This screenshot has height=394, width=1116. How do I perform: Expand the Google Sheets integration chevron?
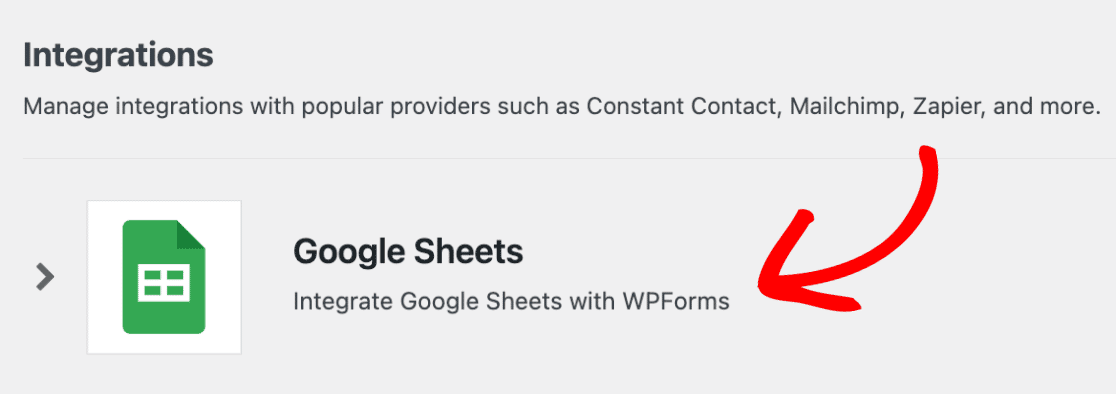tap(45, 277)
